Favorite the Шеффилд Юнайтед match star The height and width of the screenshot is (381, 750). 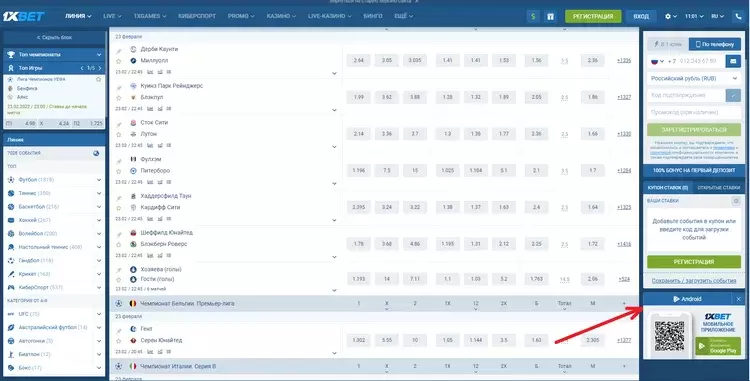[119, 244]
